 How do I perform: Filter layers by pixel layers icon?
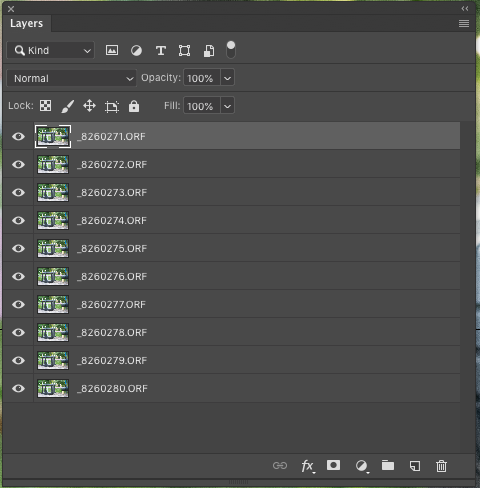click(x=112, y=50)
